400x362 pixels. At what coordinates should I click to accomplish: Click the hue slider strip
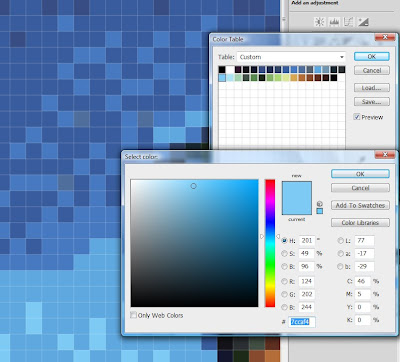click(x=270, y=243)
